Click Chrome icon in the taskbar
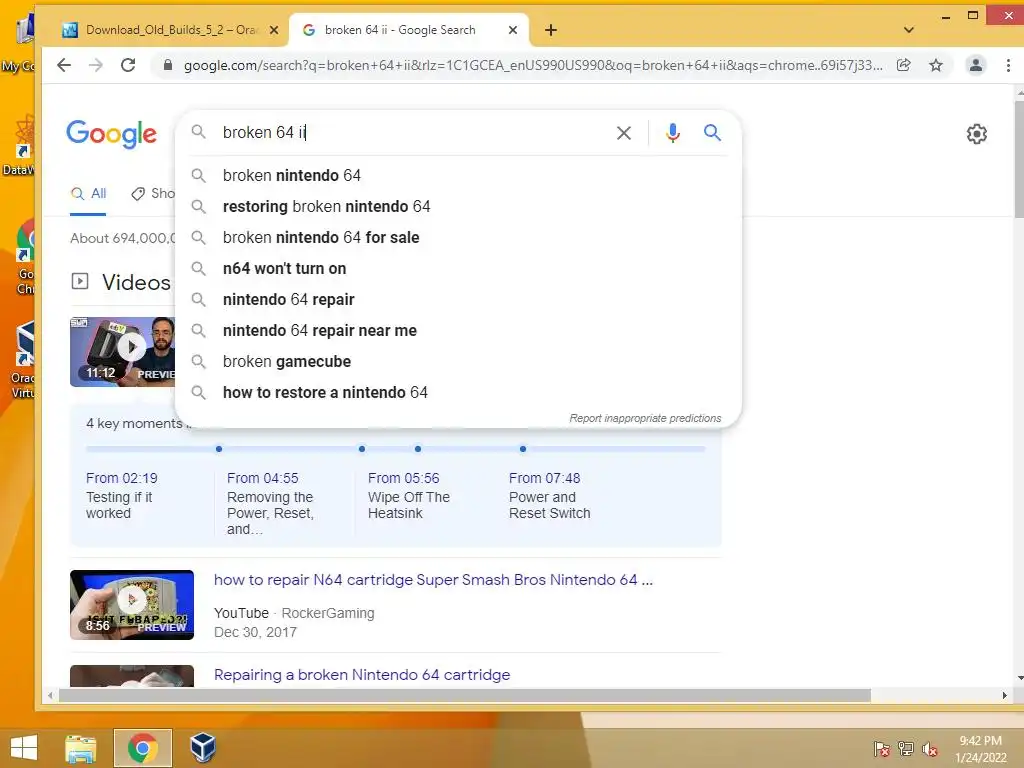 click(142, 748)
